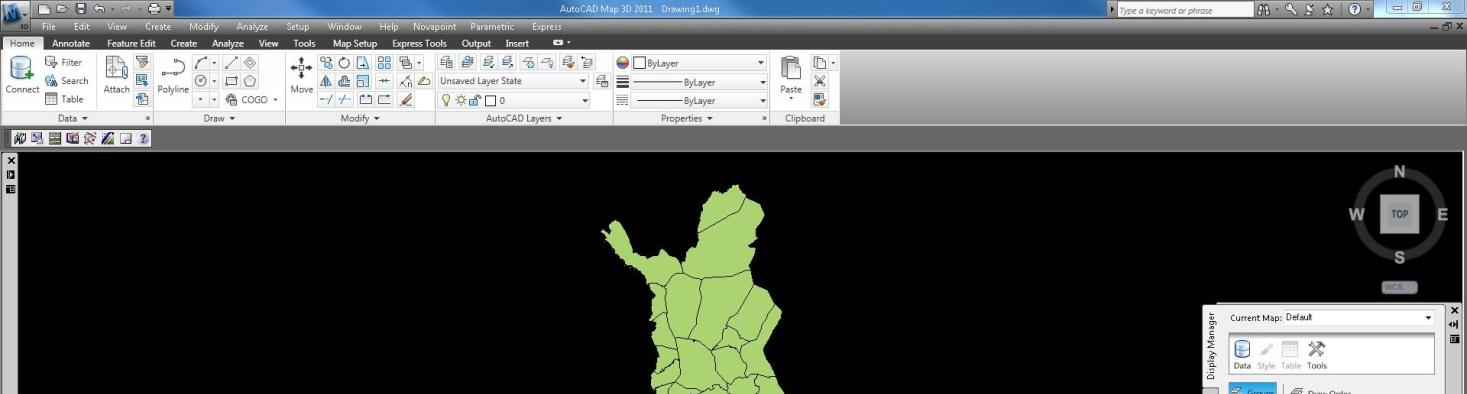Open the COGO dropdown
Viewport: 1467px width, 394px height.
point(252,99)
